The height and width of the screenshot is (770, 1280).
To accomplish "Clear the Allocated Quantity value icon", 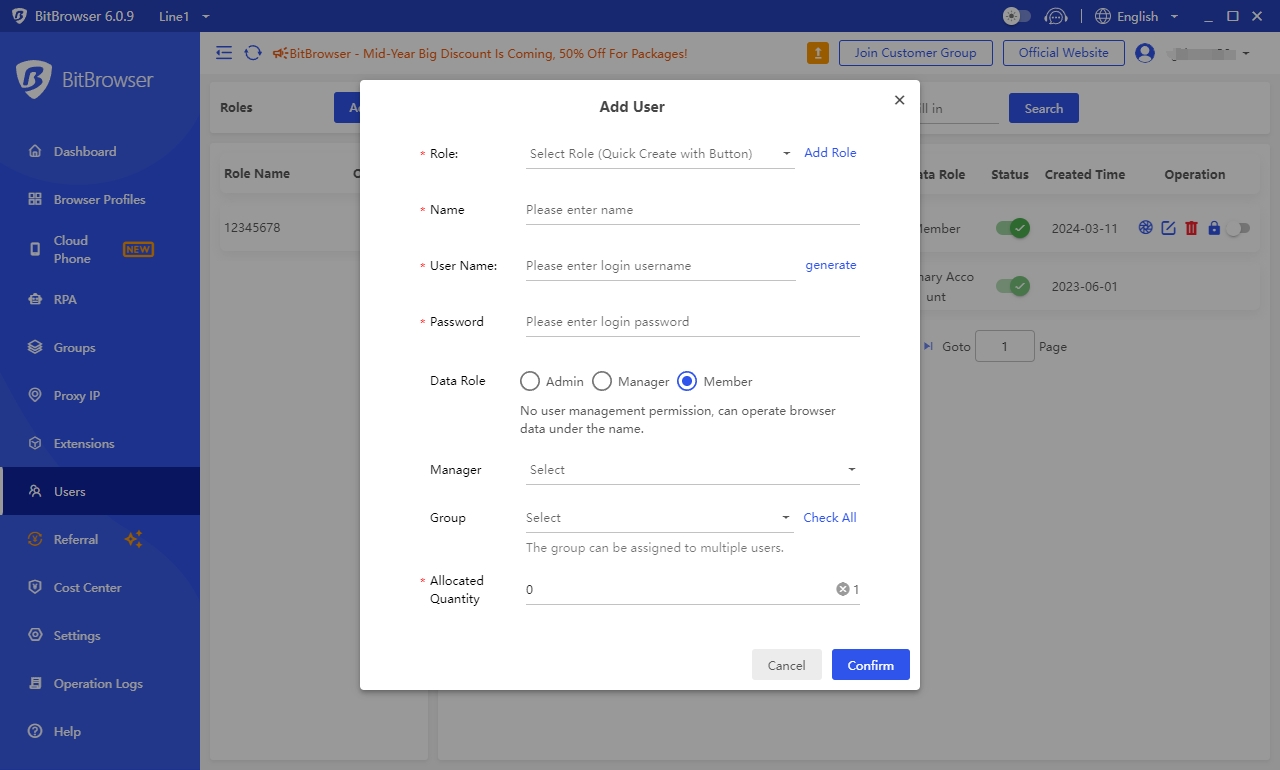I will pos(843,590).
